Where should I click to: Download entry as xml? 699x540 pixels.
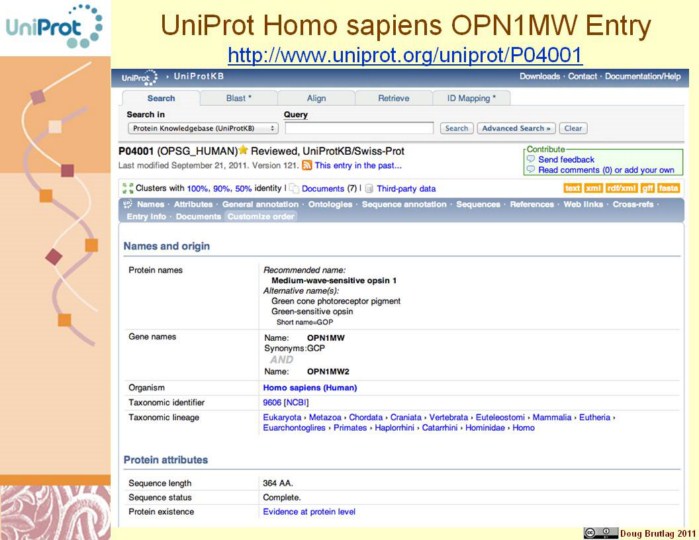coord(593,188)
